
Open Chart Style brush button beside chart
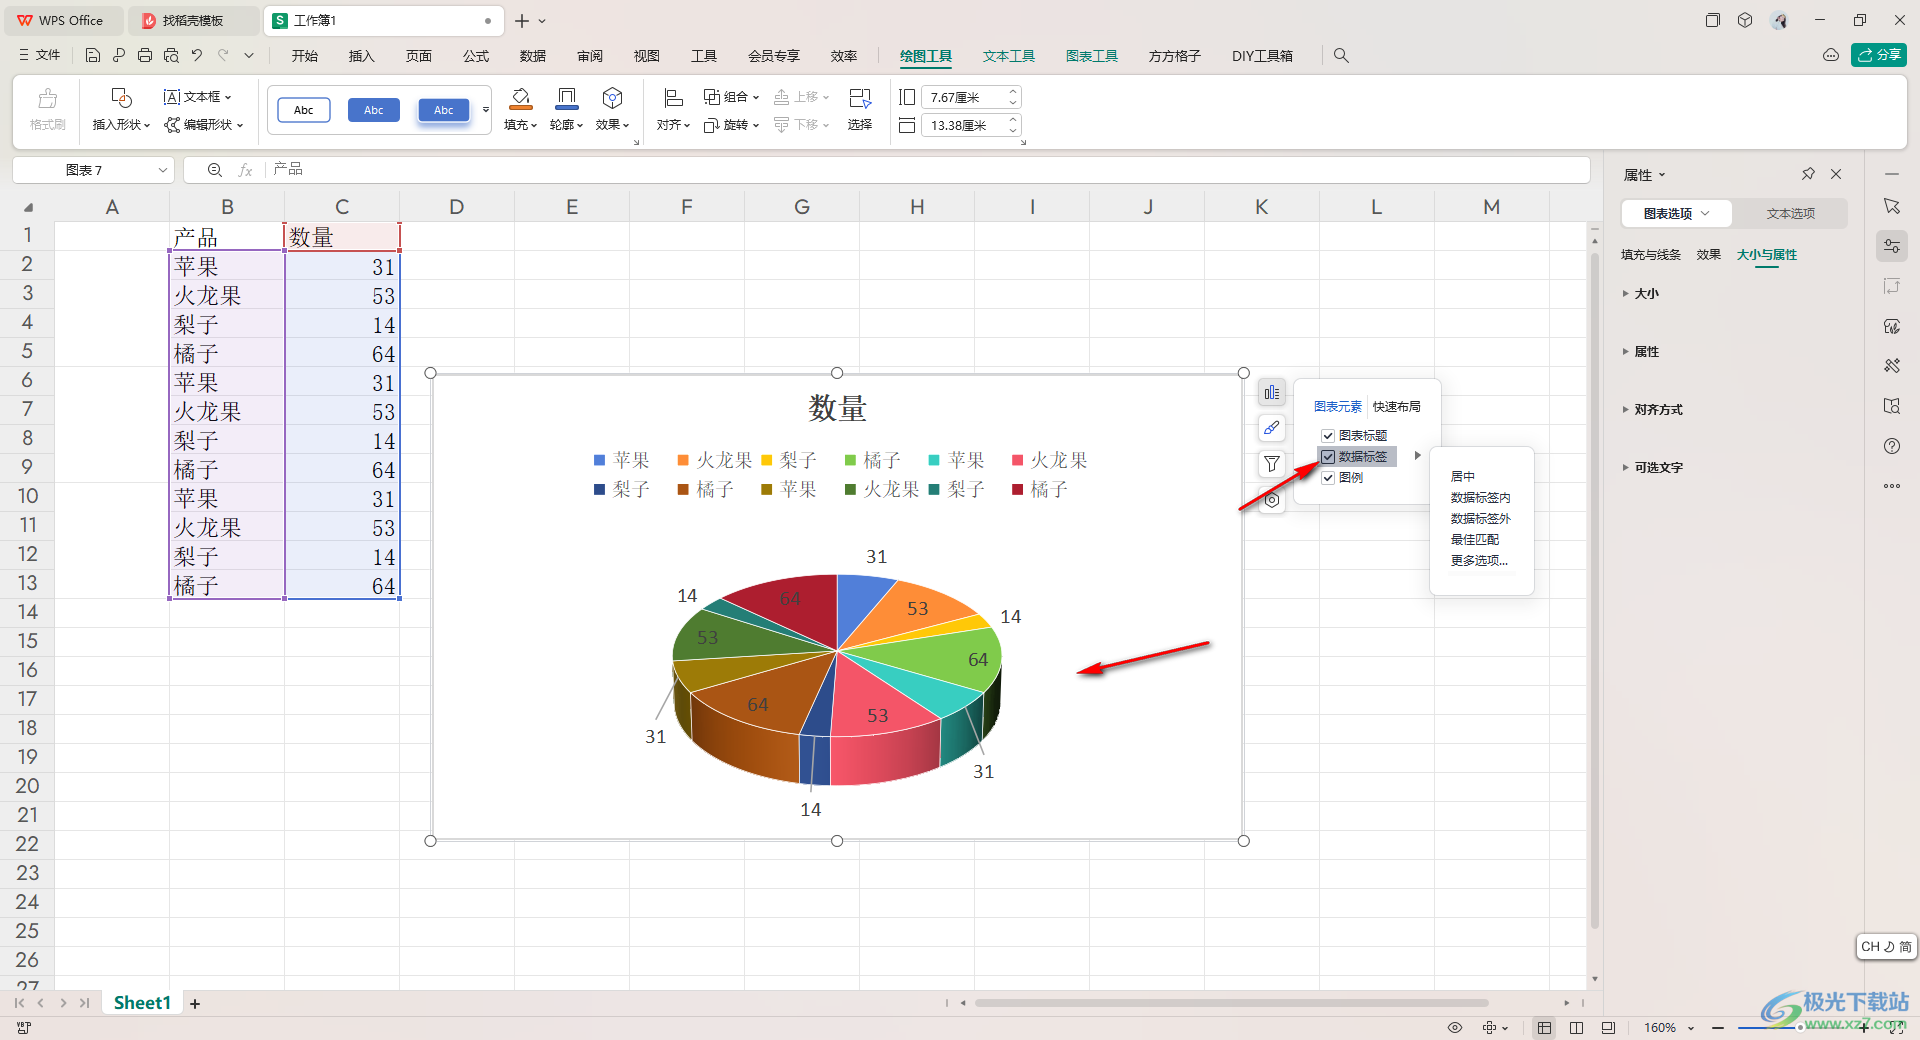[1271, 428]
